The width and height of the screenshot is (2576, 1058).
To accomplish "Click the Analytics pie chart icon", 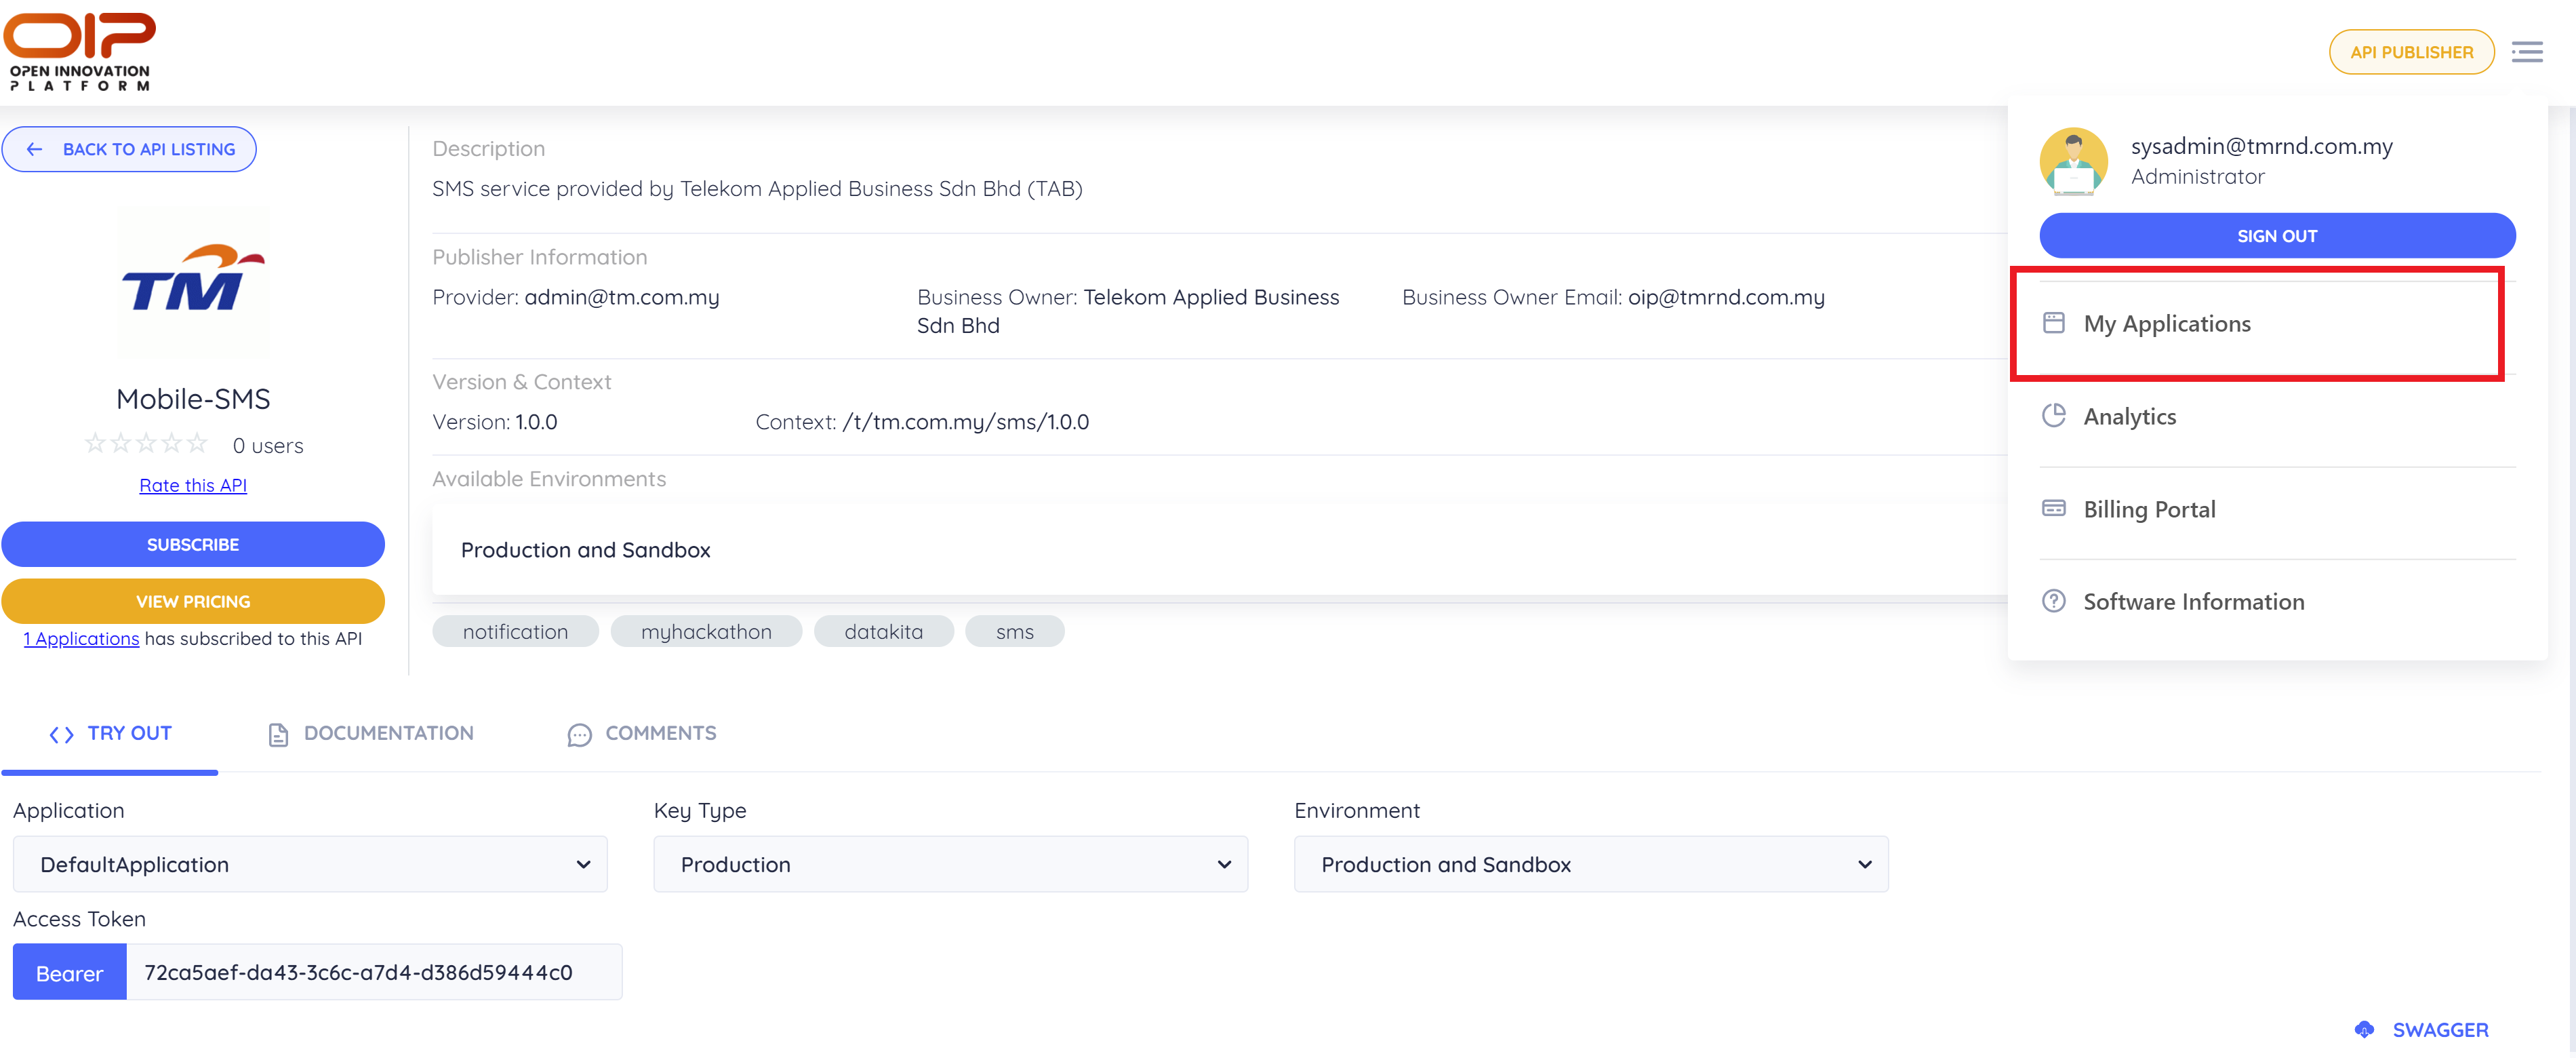I will (2053, 416).
